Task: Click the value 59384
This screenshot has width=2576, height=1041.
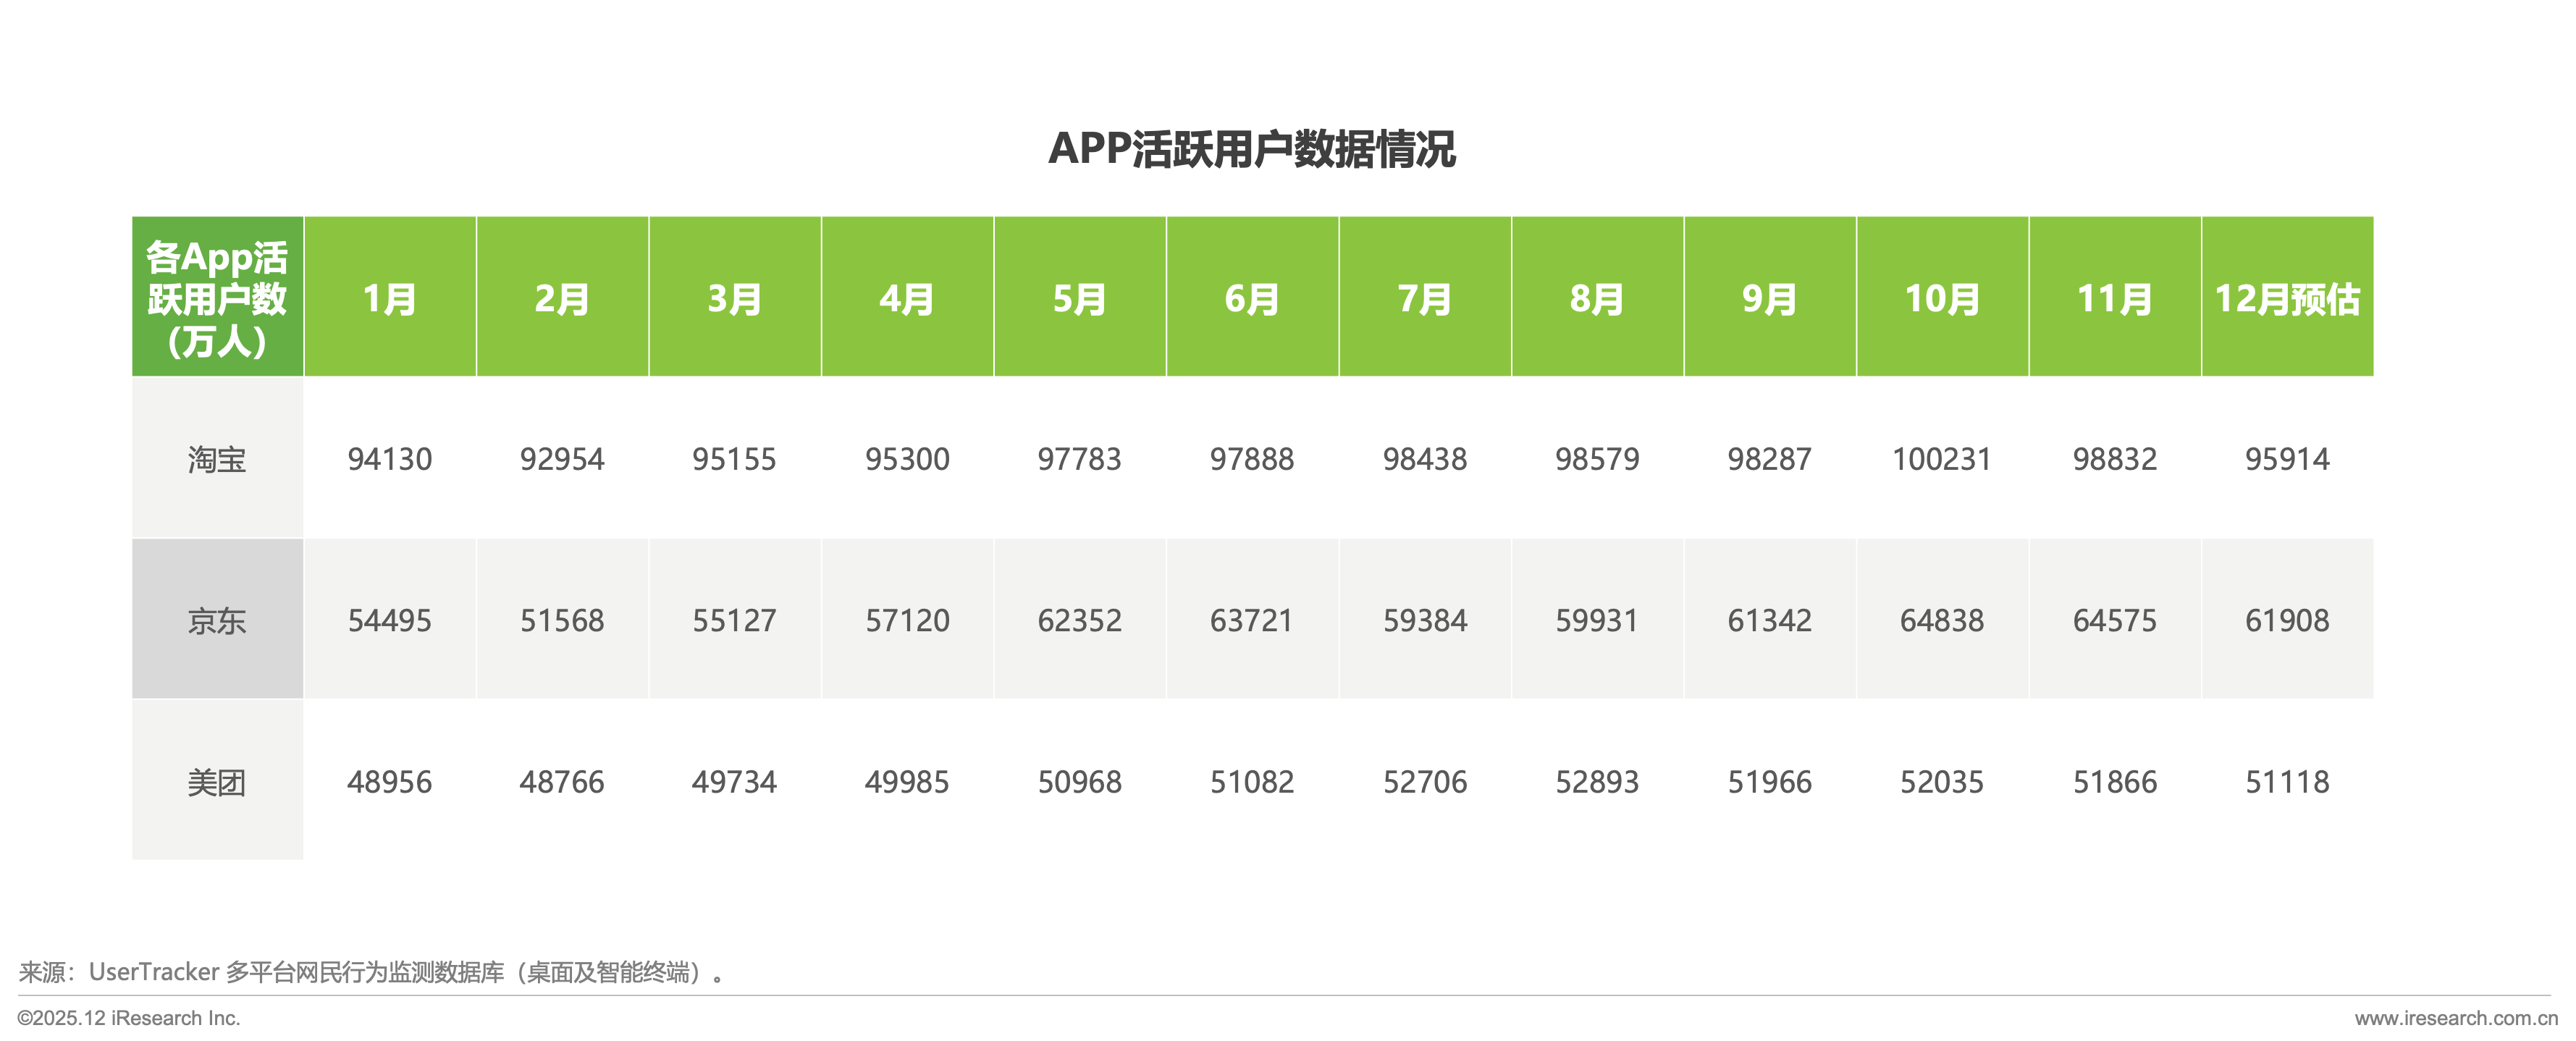Action: [x=1425, y=620]
